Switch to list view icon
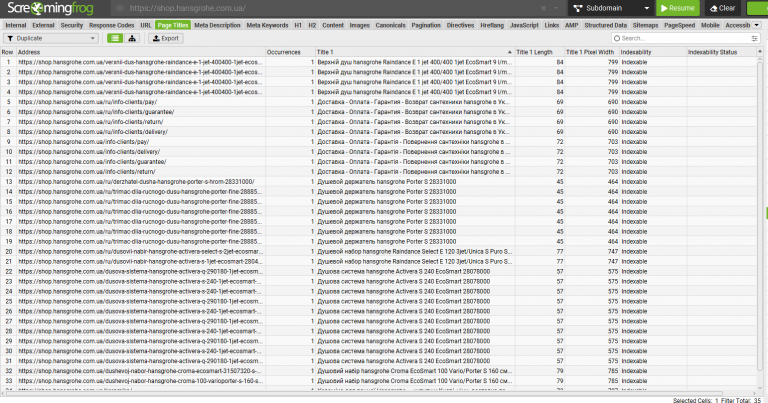The image size is (768, 403). 115,38
